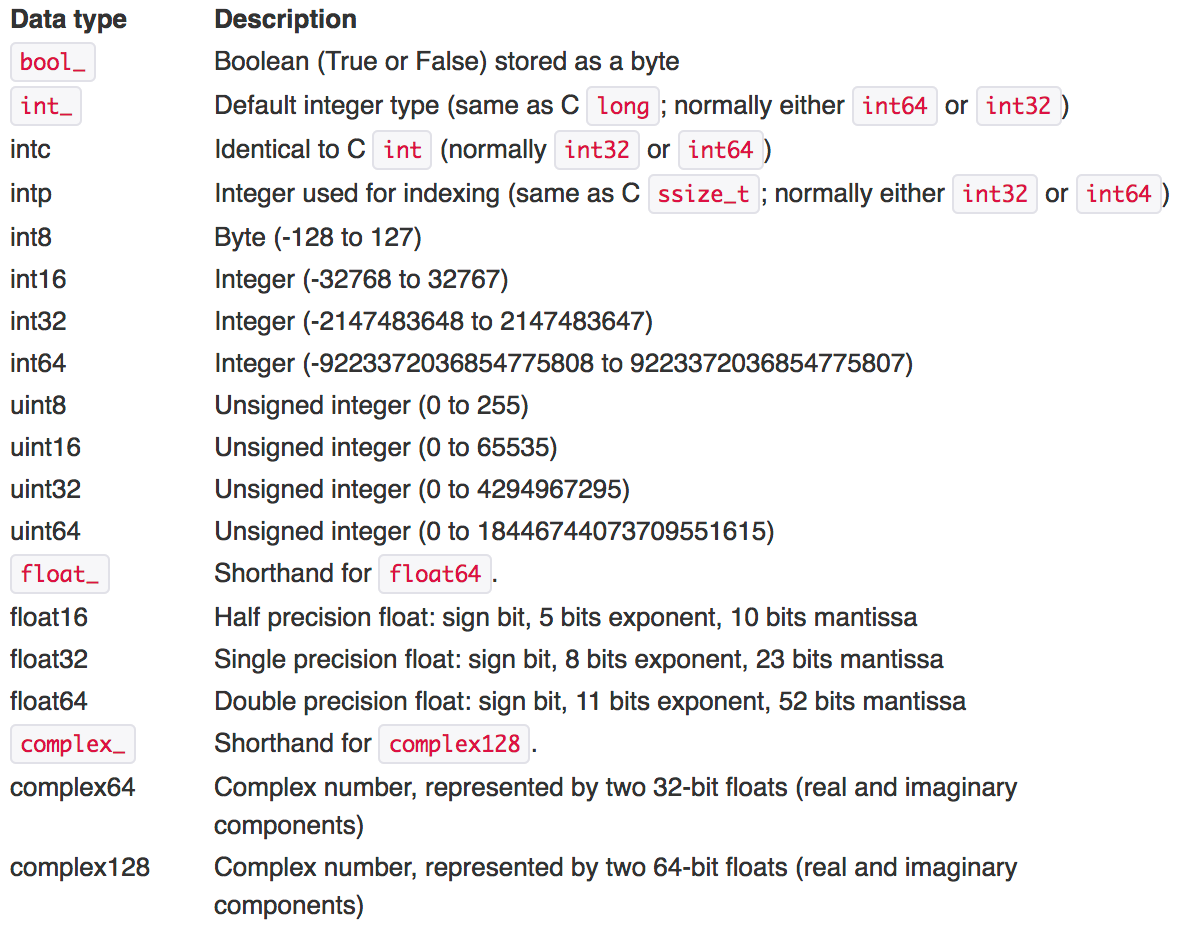Image resolution: width=1190 pixels, height=944 pixels.
Task: Click the complex64 data type entry
Action: (x=72, y=787)
